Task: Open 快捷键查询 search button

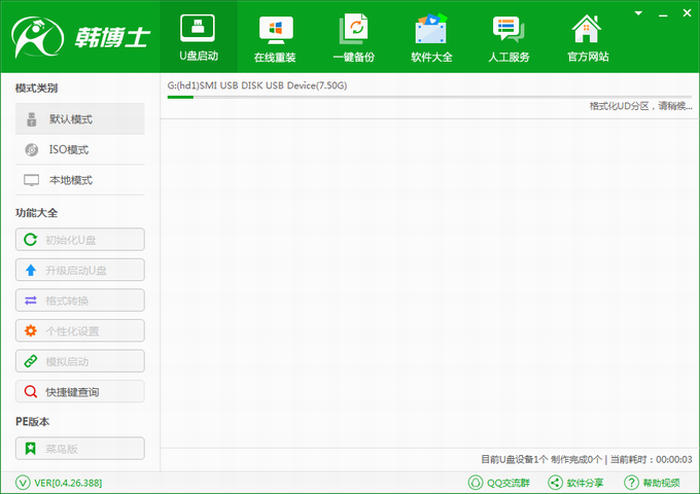Action: [80, 392]
